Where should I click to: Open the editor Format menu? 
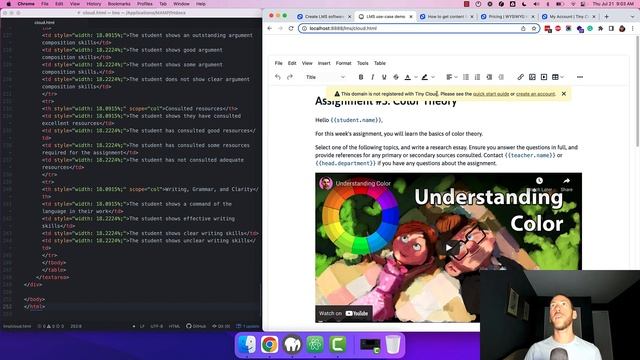[x=343, y=63]
